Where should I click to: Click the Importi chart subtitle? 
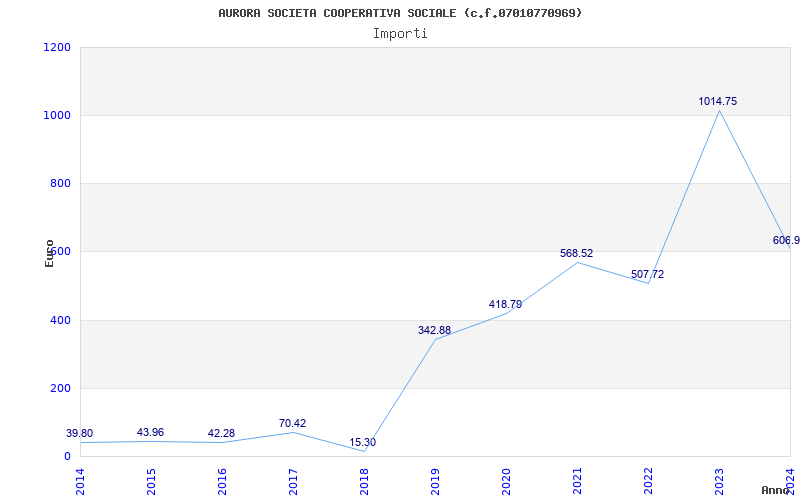(400, 33)
